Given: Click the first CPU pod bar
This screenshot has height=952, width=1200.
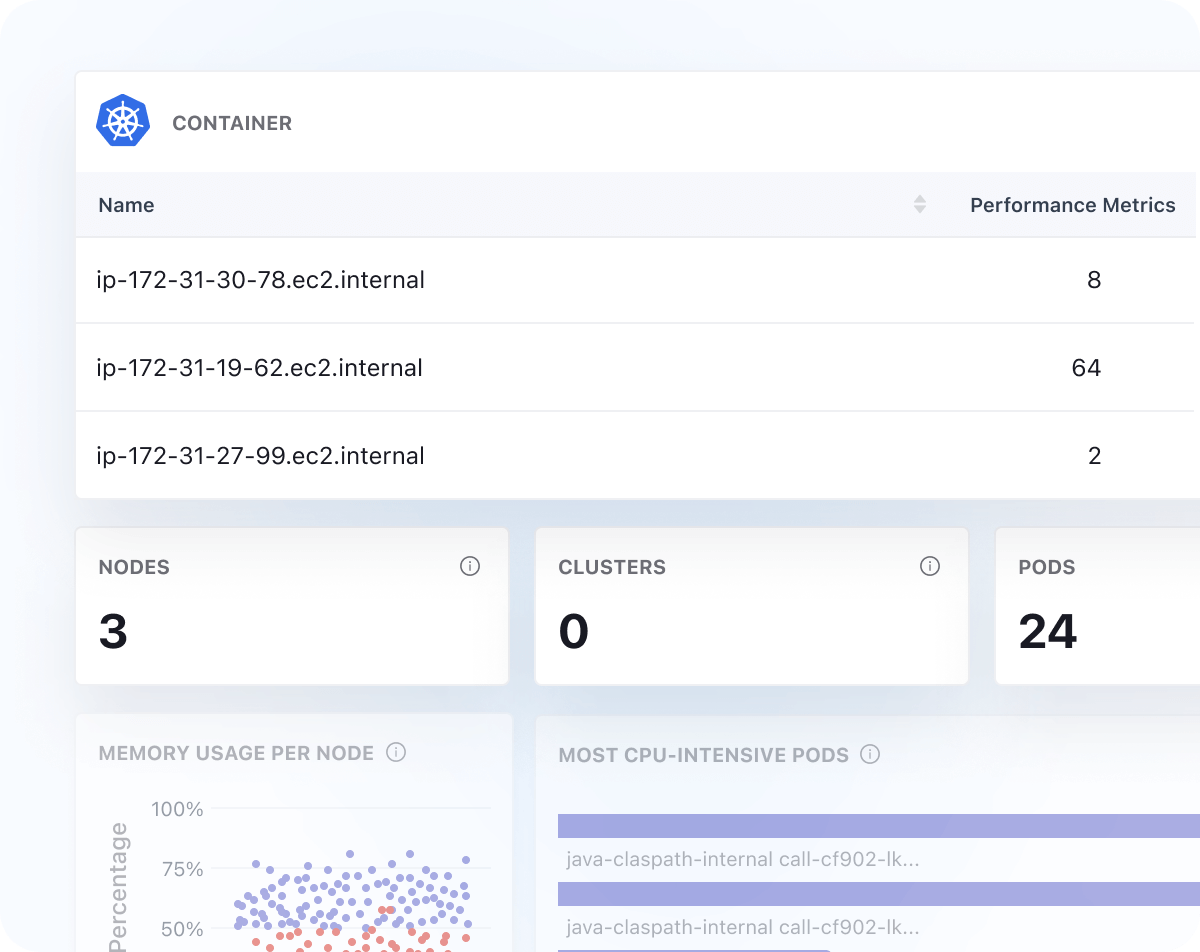Looking at the screenshot, I should click(879, 825).
